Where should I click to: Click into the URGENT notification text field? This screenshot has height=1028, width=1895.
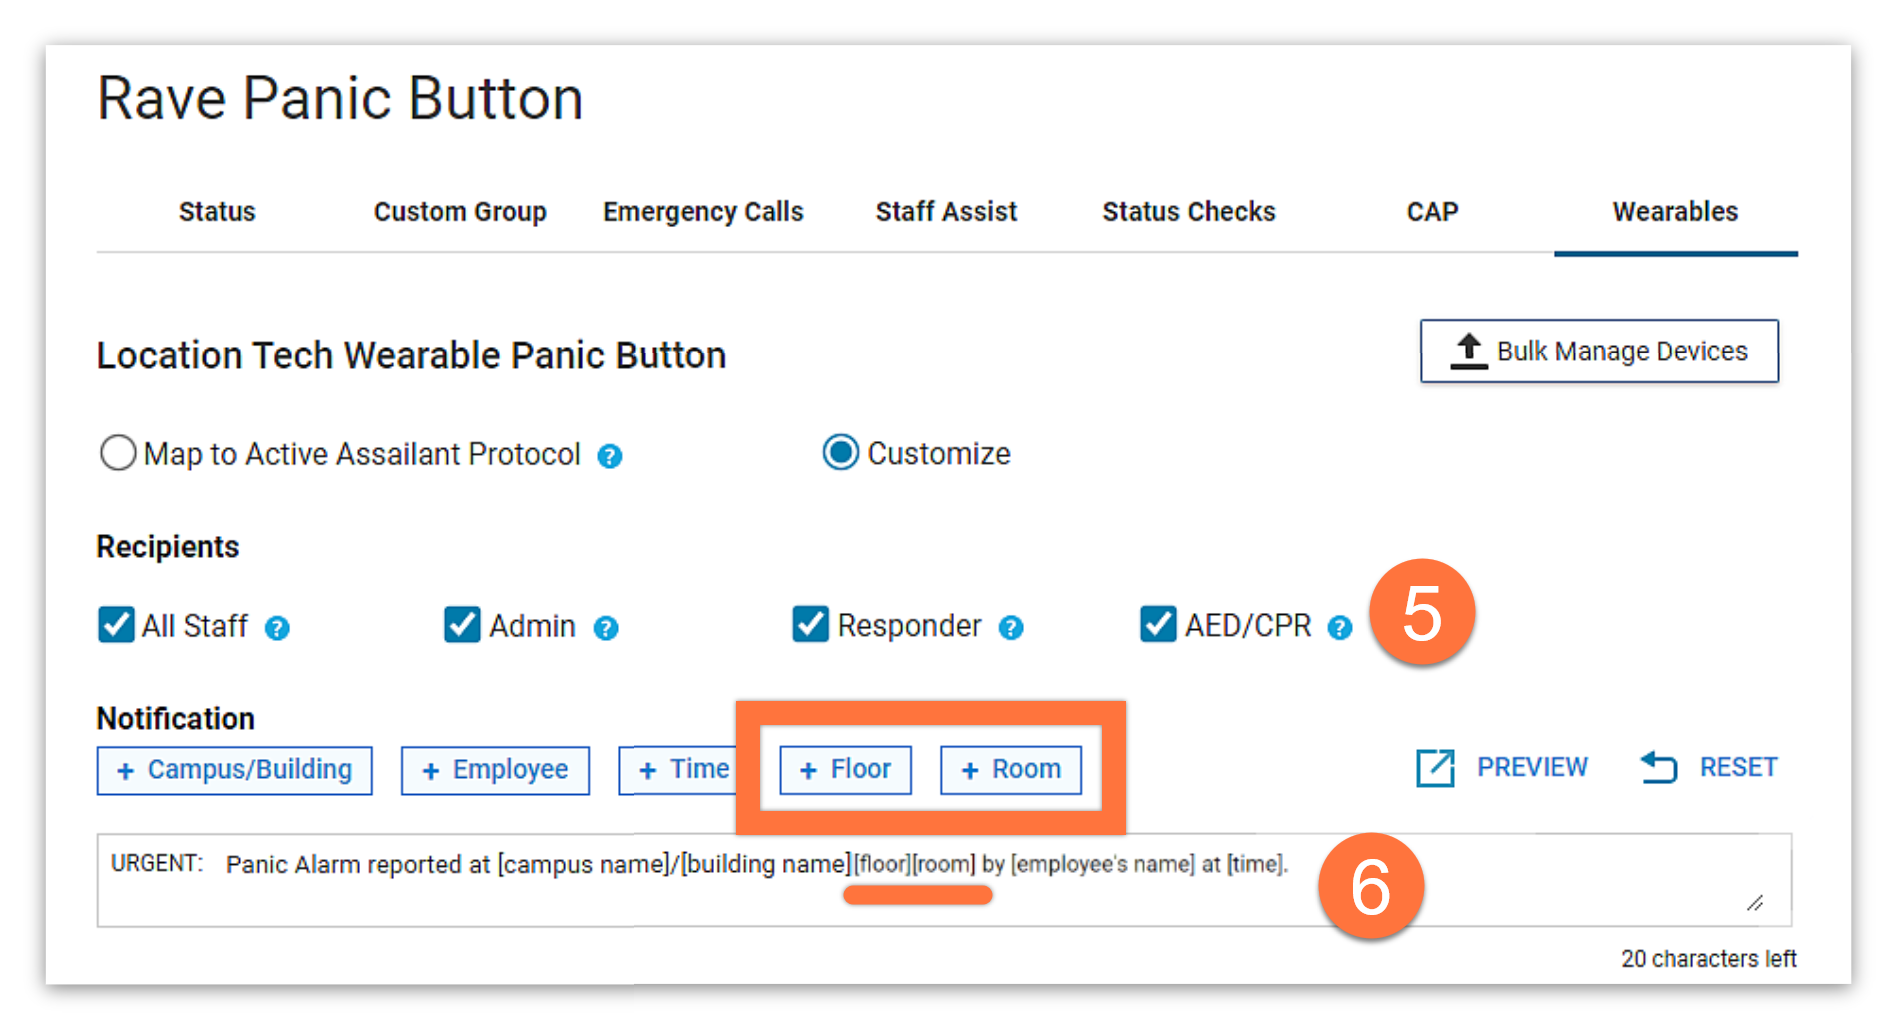944,881
